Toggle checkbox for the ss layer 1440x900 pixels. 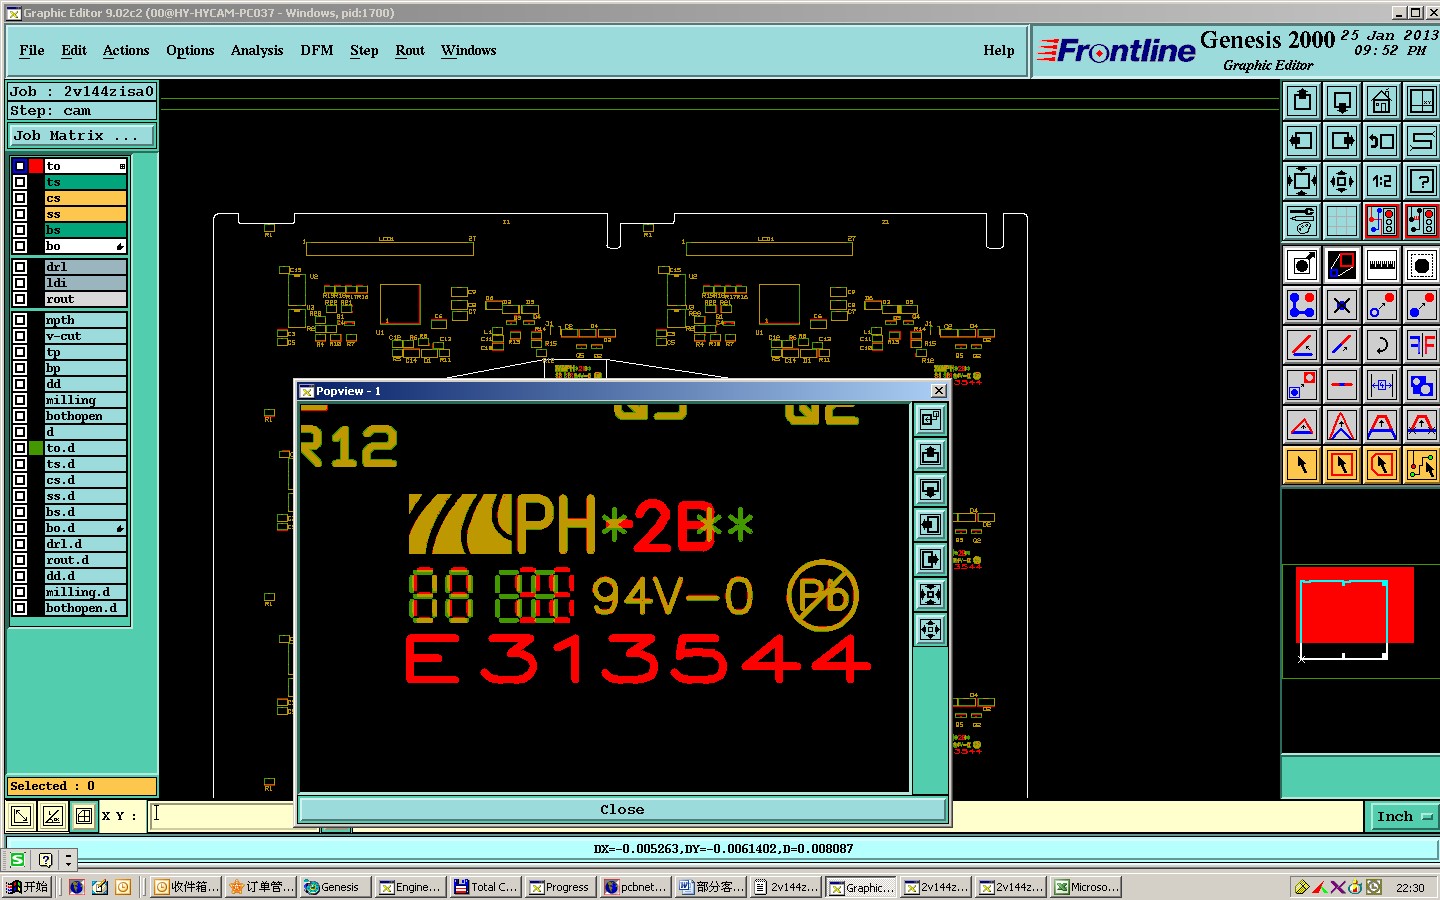click(20, 214)
